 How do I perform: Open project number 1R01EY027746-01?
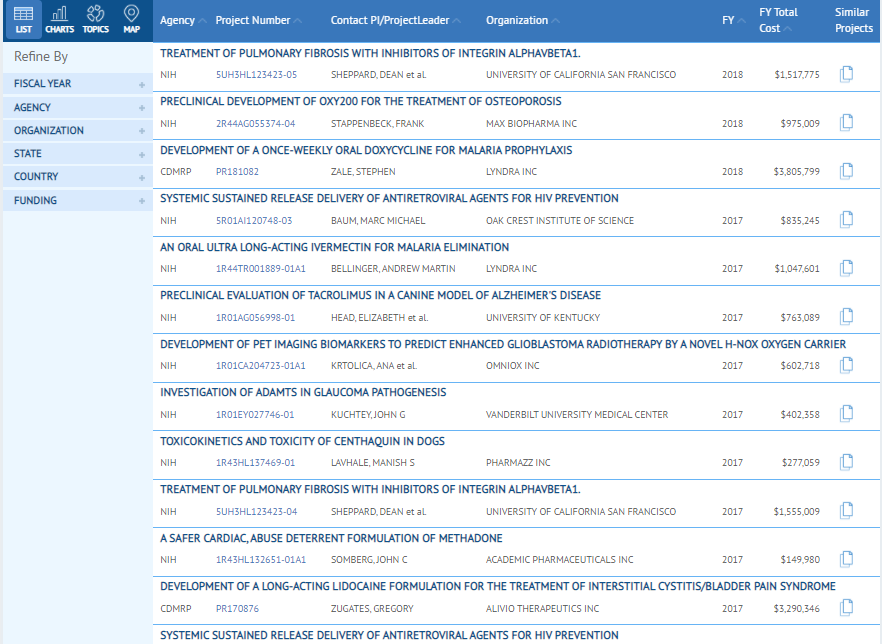[x=255, y=415]
